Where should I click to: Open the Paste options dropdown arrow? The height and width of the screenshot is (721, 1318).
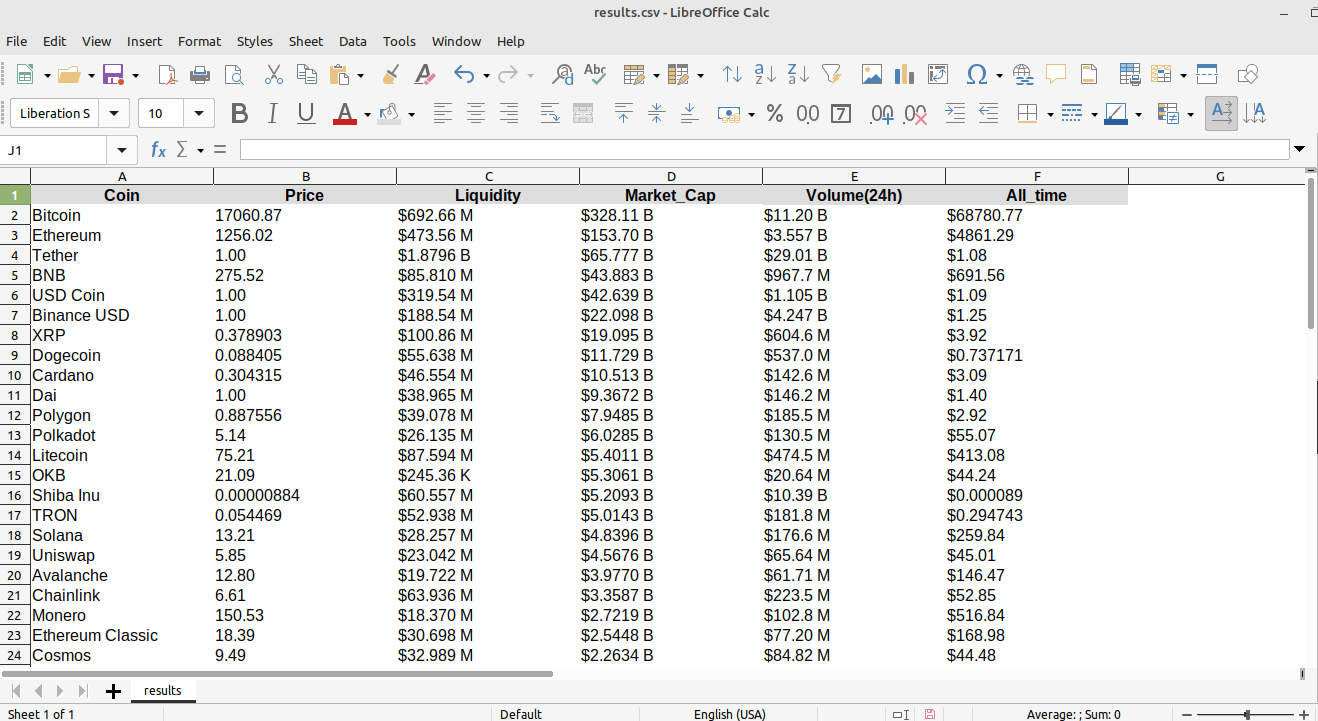(361, 75)
